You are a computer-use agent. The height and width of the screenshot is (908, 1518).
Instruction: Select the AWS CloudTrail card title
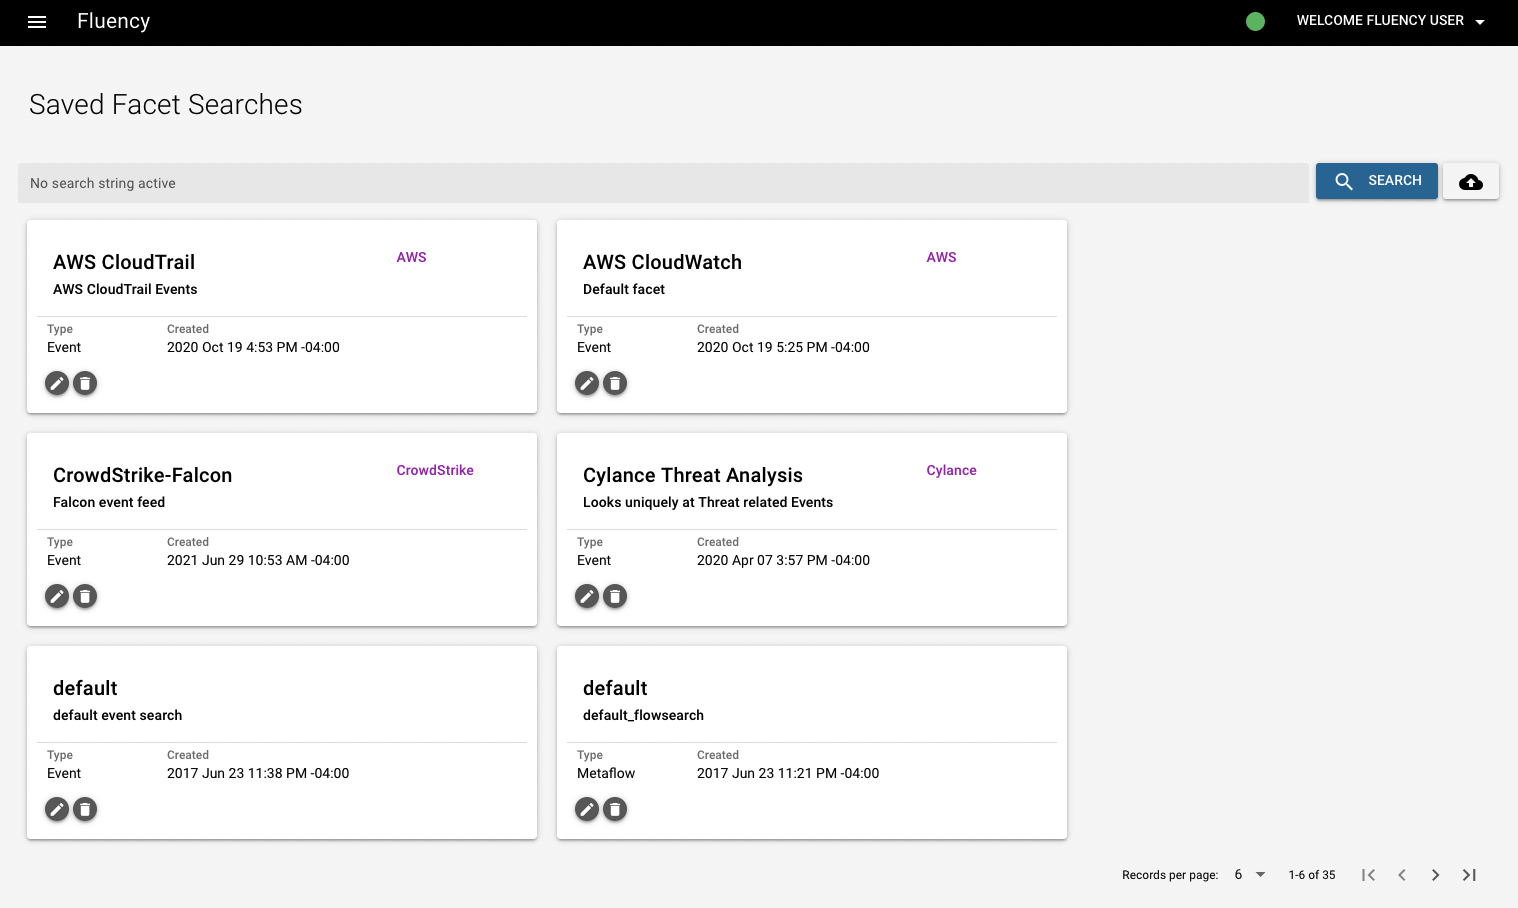point(124,262)
